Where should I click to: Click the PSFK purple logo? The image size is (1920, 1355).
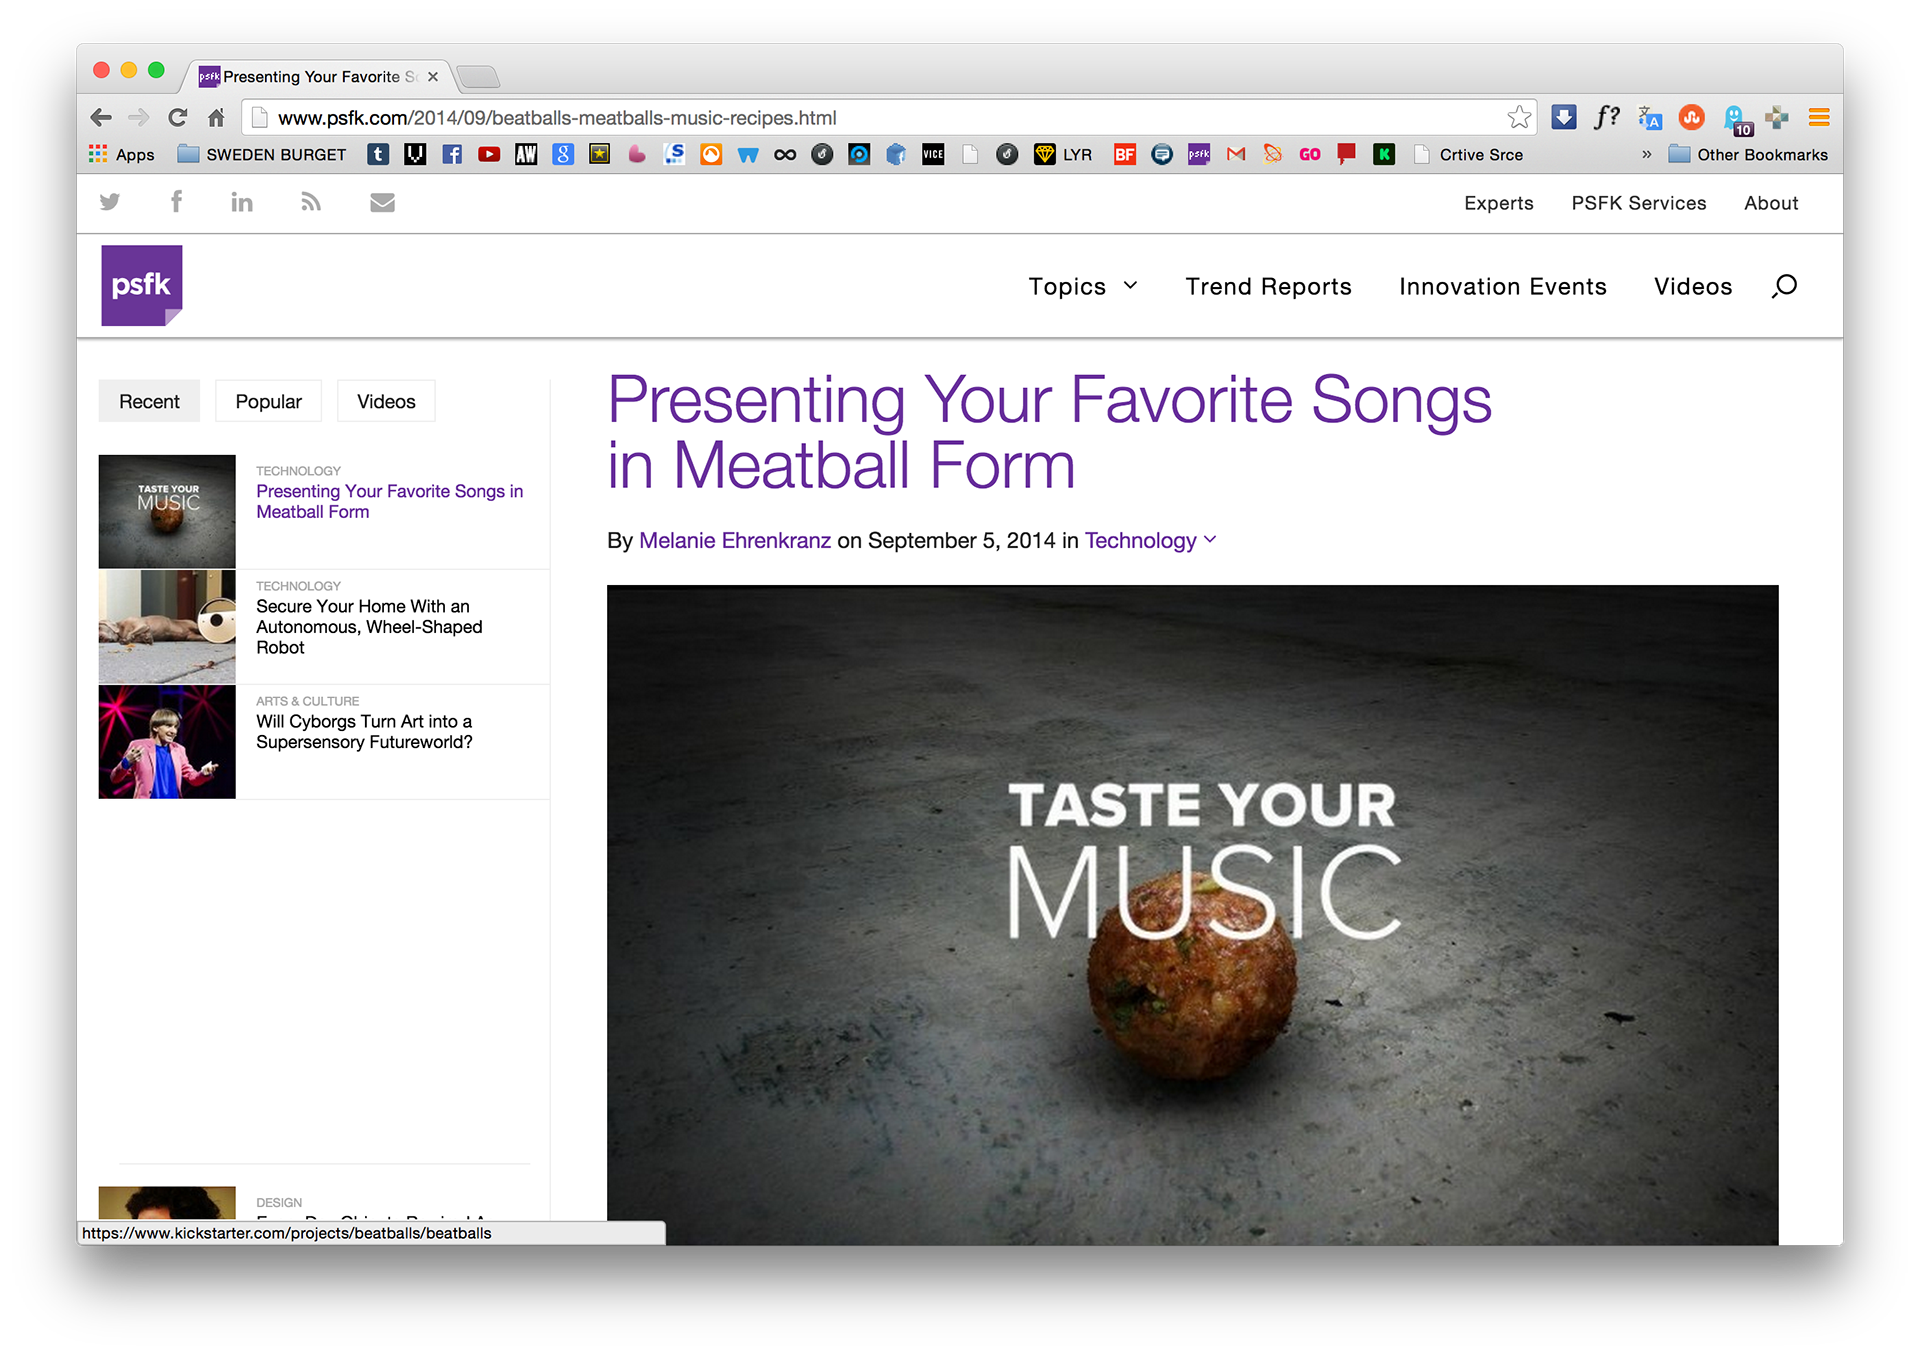point(142,285)
